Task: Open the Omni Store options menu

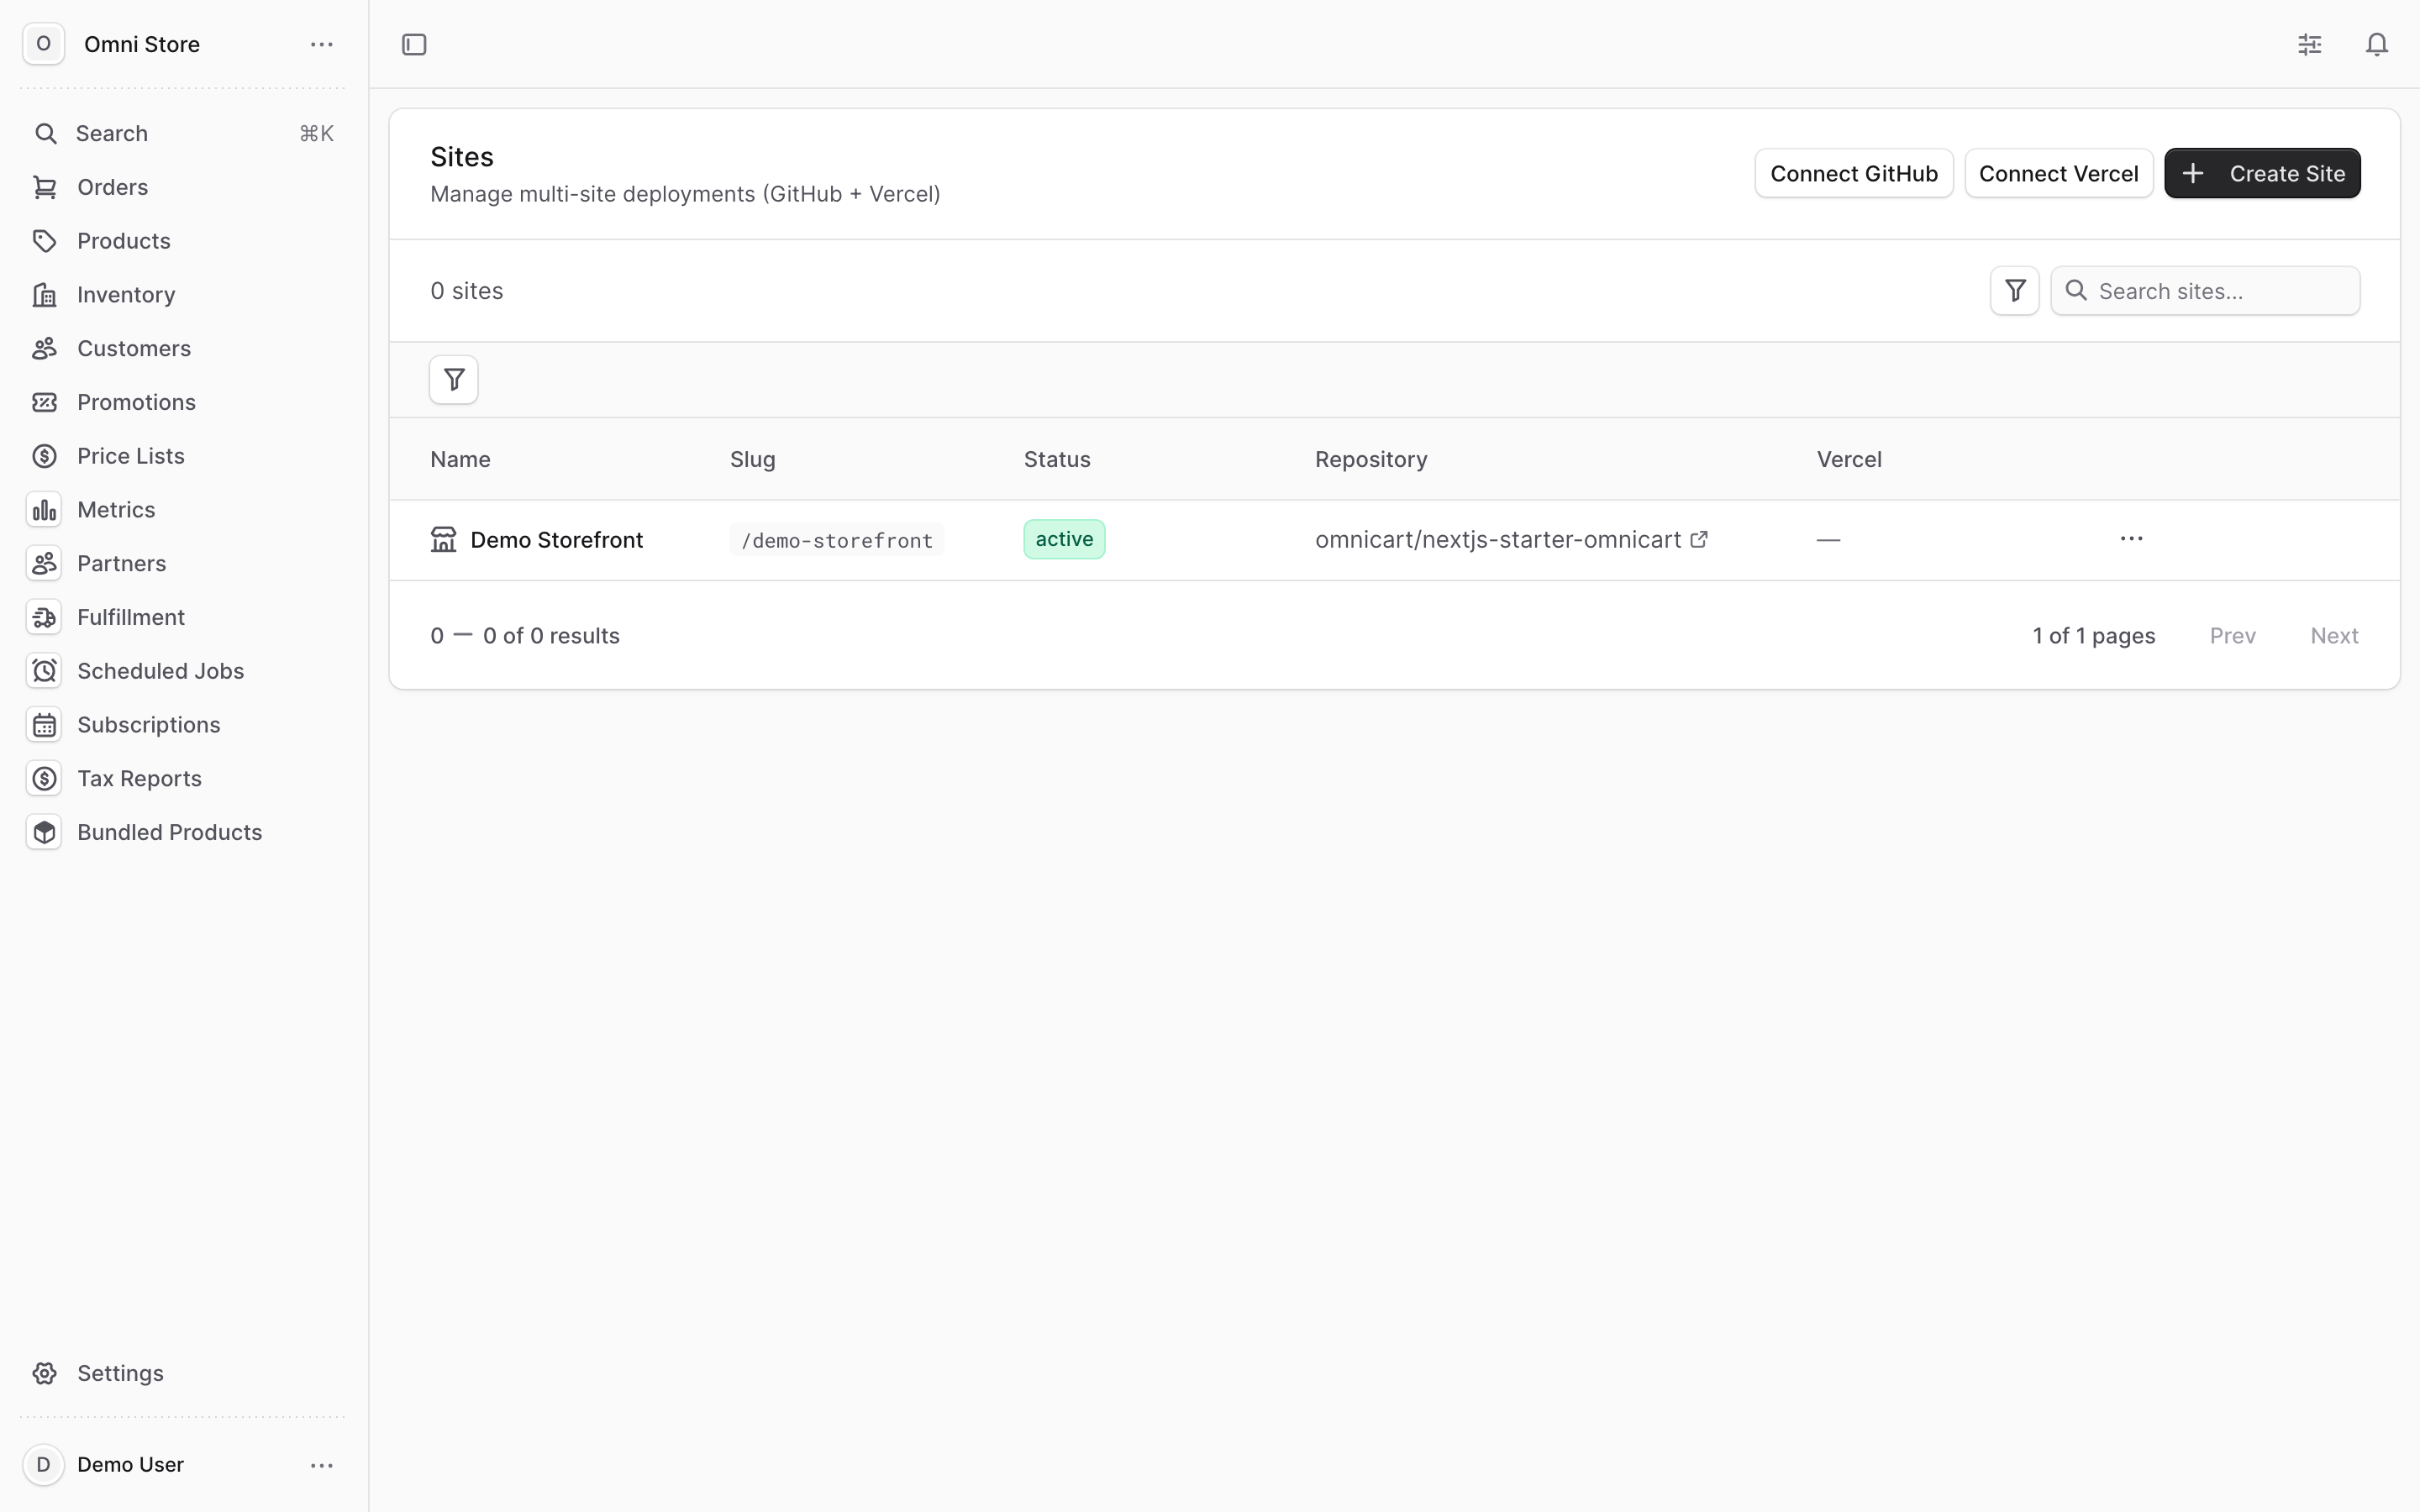Action: 321,44
